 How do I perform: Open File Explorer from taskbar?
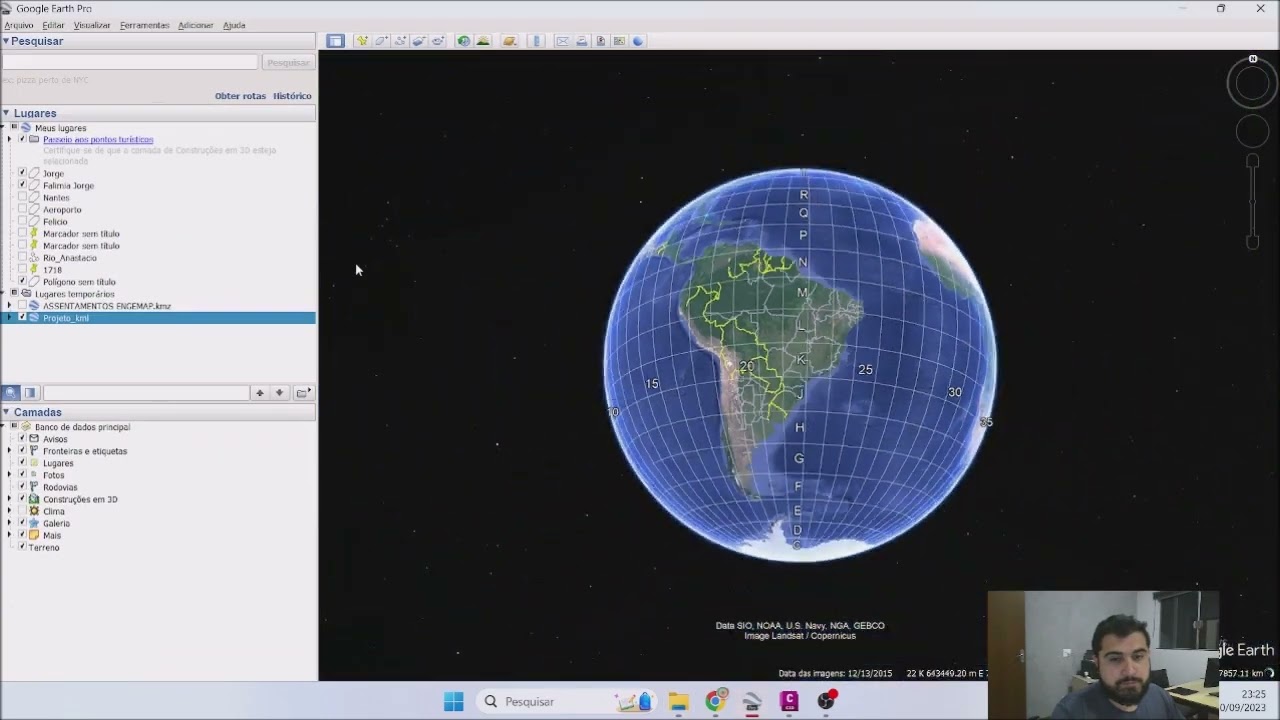[678, 701]
